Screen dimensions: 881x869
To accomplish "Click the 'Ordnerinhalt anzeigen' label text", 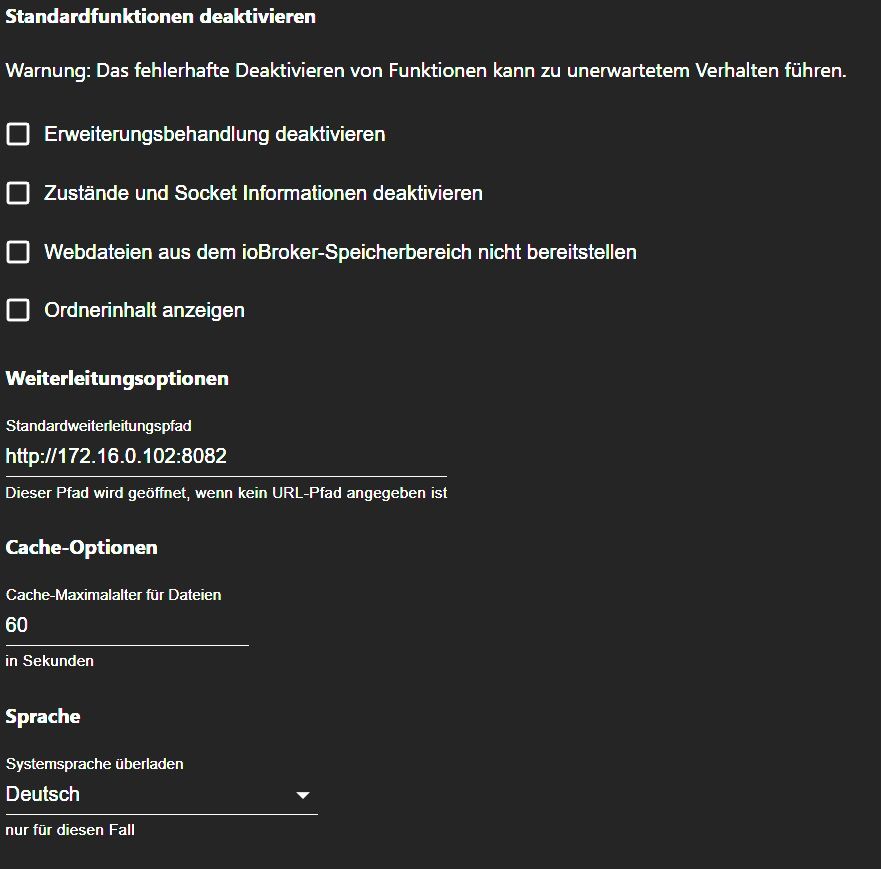I will (x=144, y=310).
